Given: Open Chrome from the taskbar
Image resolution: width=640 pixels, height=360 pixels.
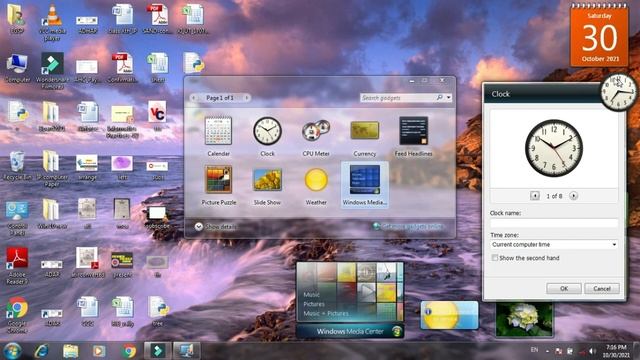Looking at the screenshot, I should pyautogui.click(x=129, y=351).
